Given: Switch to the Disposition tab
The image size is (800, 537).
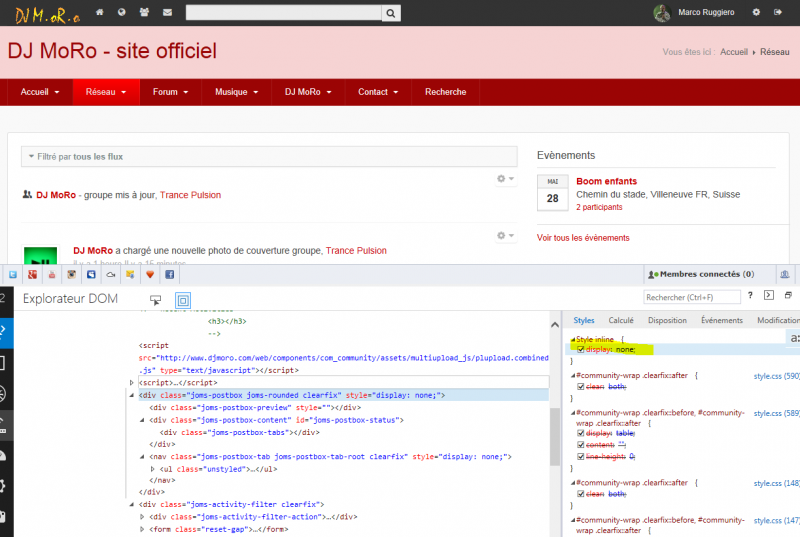Looking at the screenshot, I should point(667,320).
